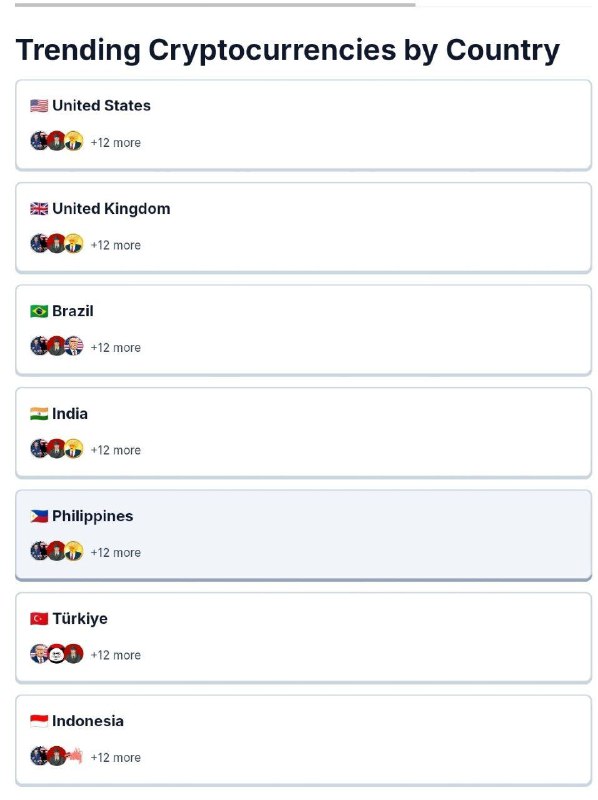
Task: Open the Brazil country name link
Action: click(72, 311)
